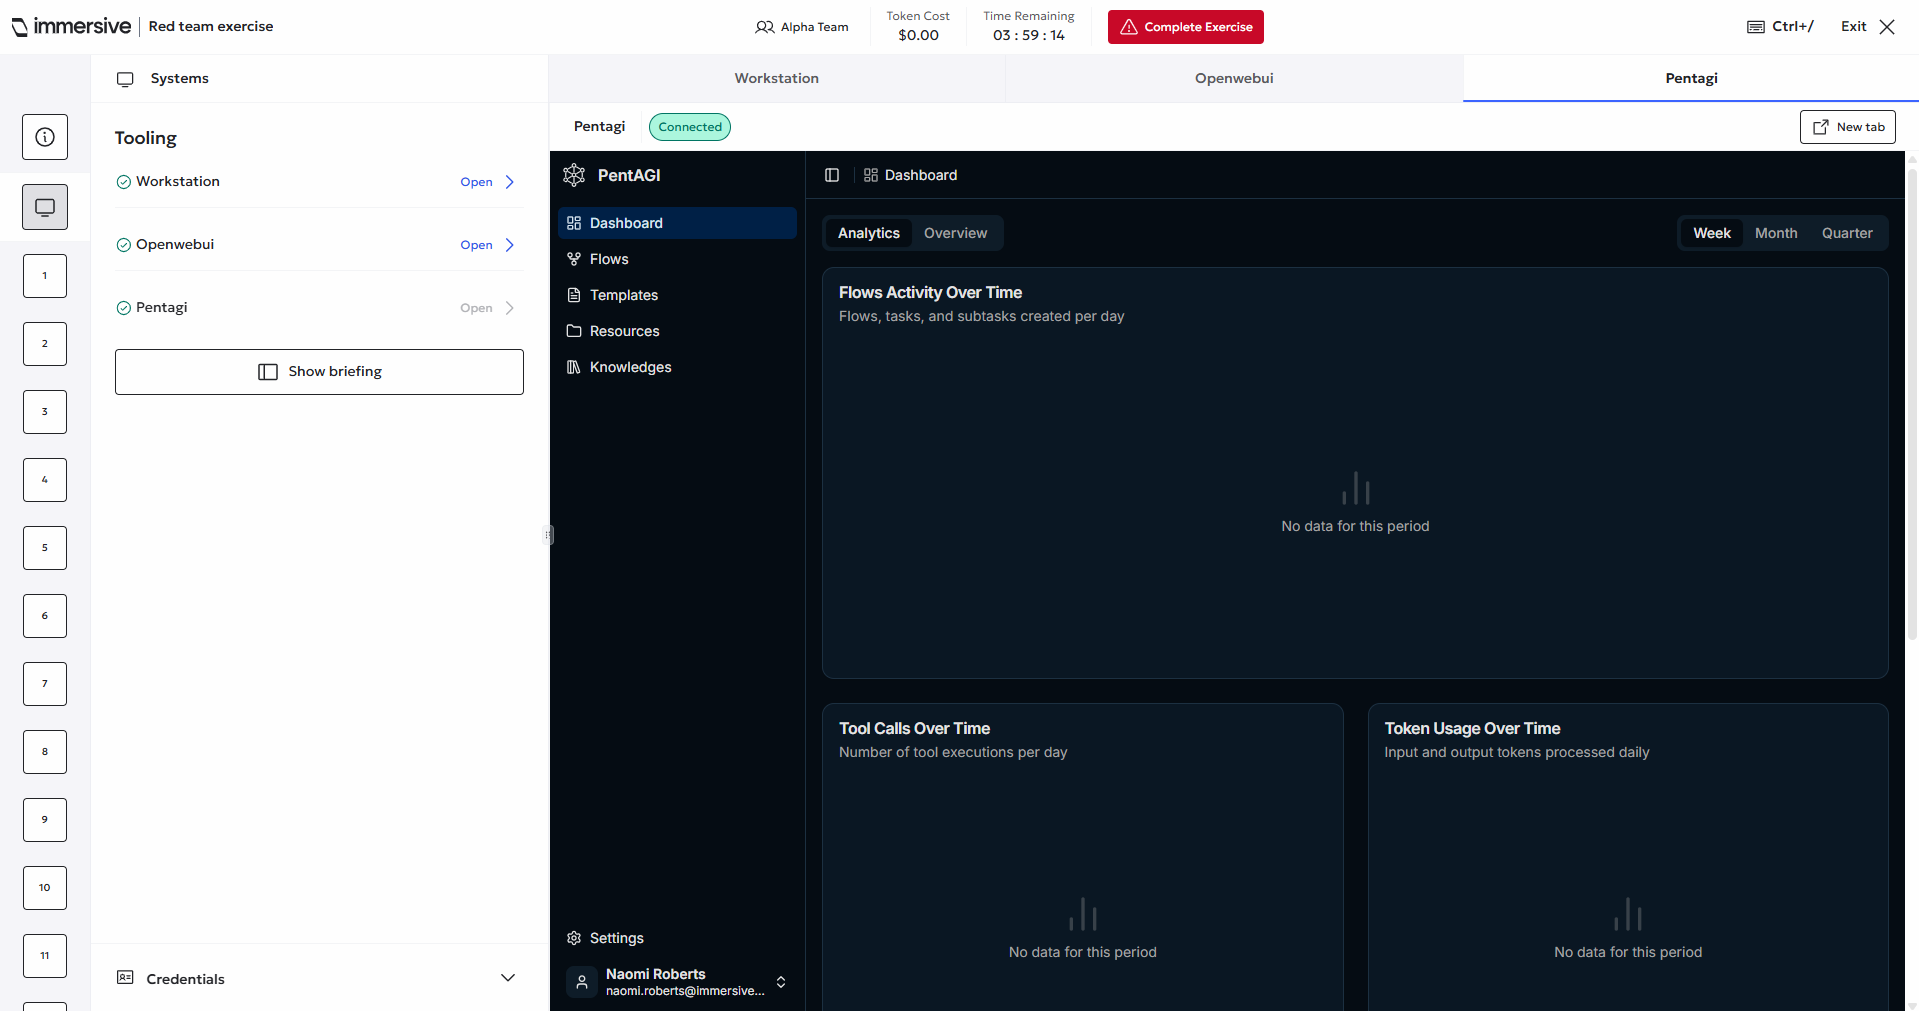Click the Flows Activity Over Time heading
The height and width of the screenshot is (1011, 1919).
tap(930, 292)
